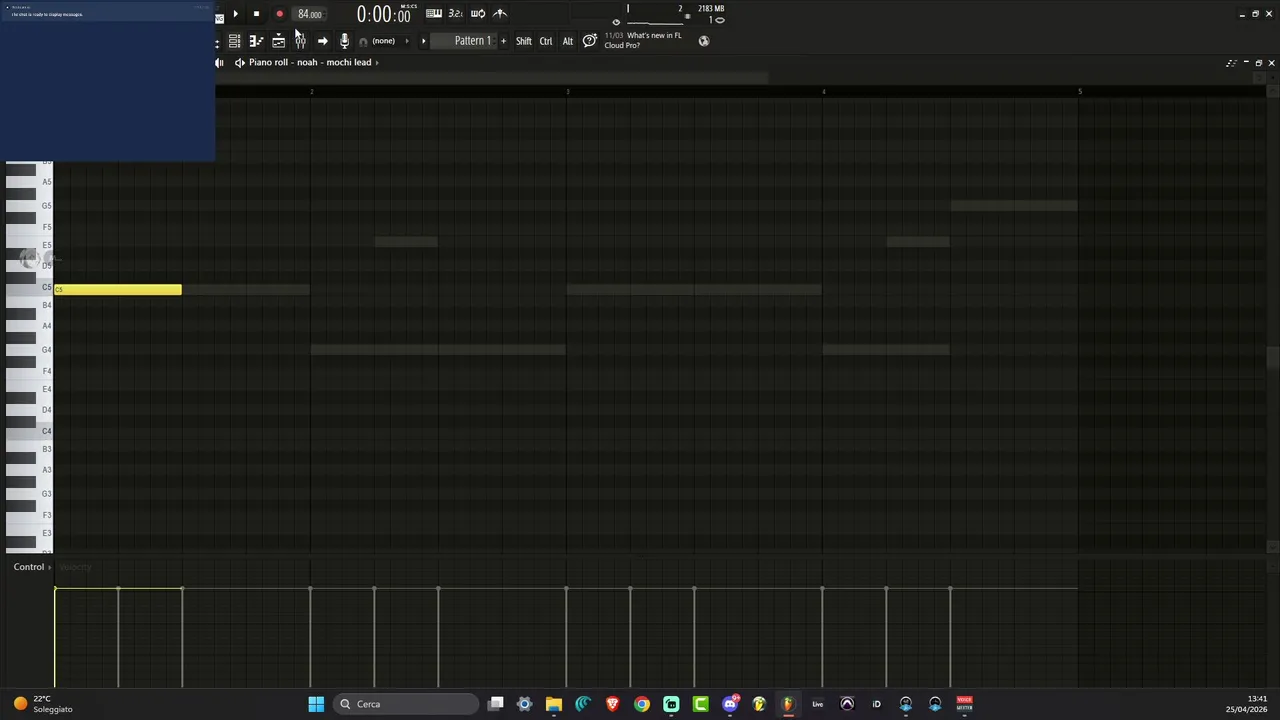Select the yellow C5 note

pos(118,290)
